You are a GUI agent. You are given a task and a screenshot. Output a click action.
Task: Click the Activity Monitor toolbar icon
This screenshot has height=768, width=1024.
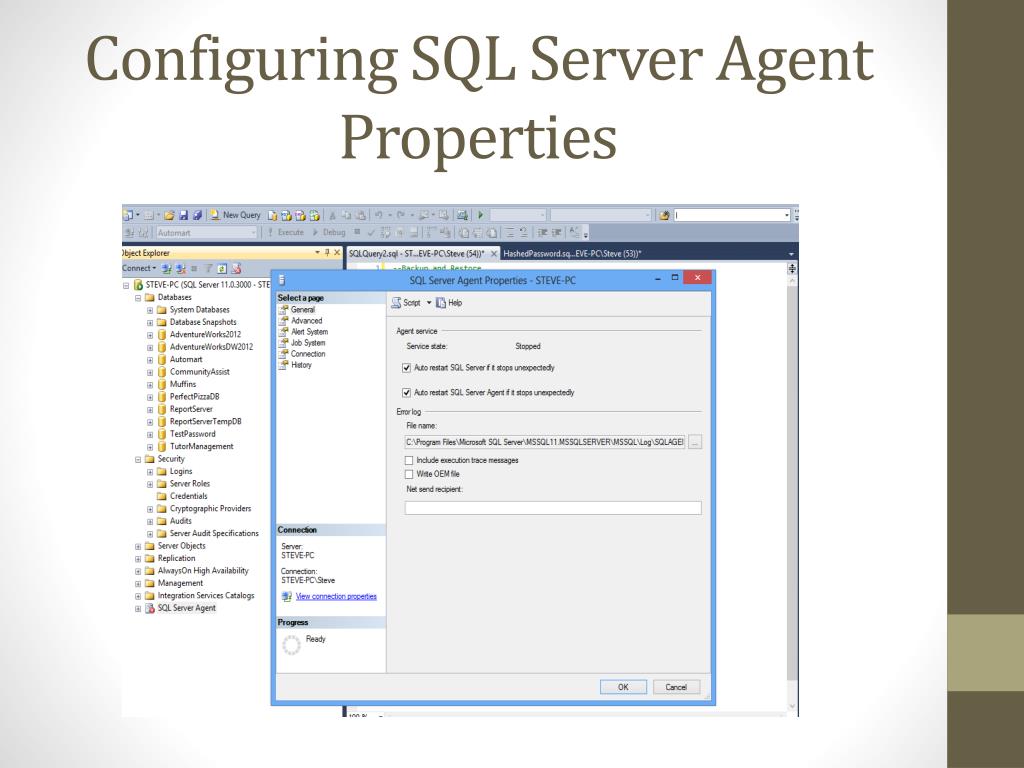coord(462,215)
